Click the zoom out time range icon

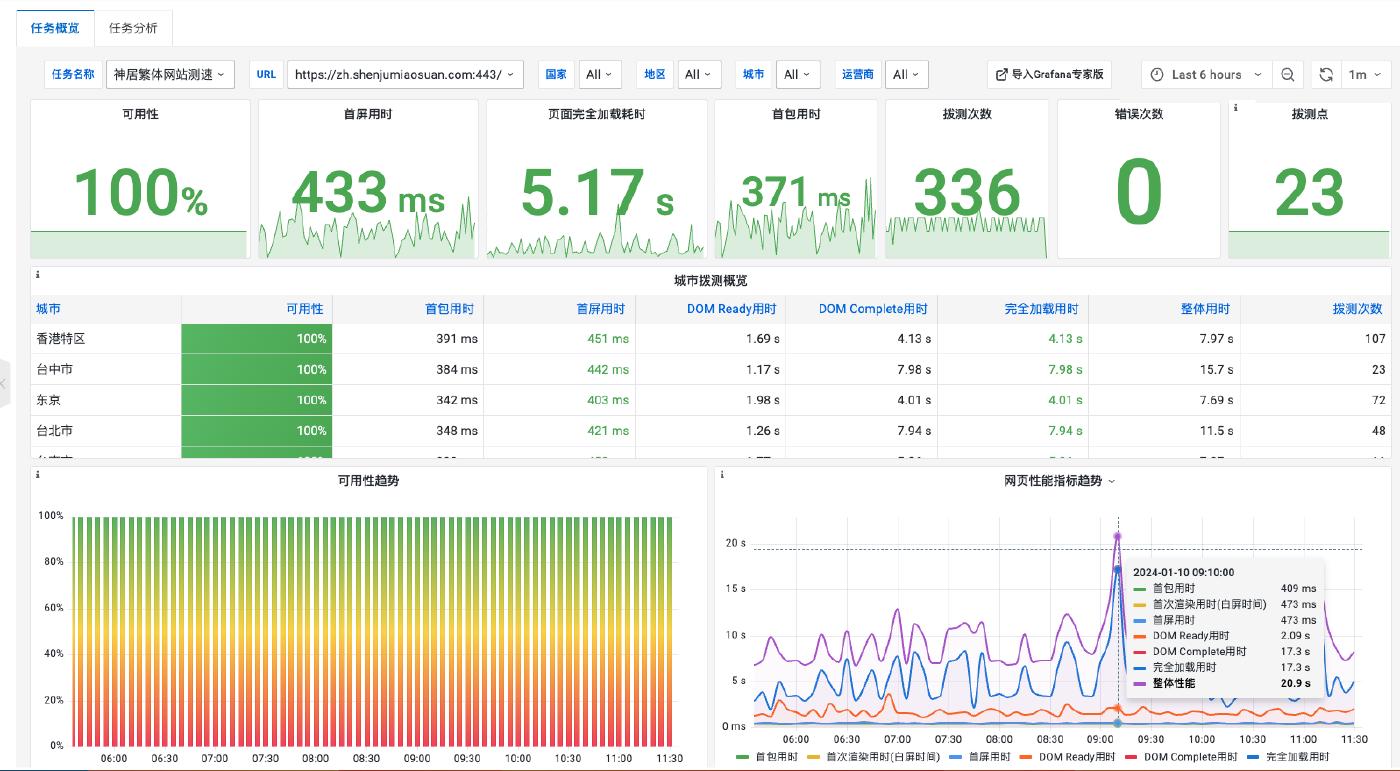(1288, 75)
